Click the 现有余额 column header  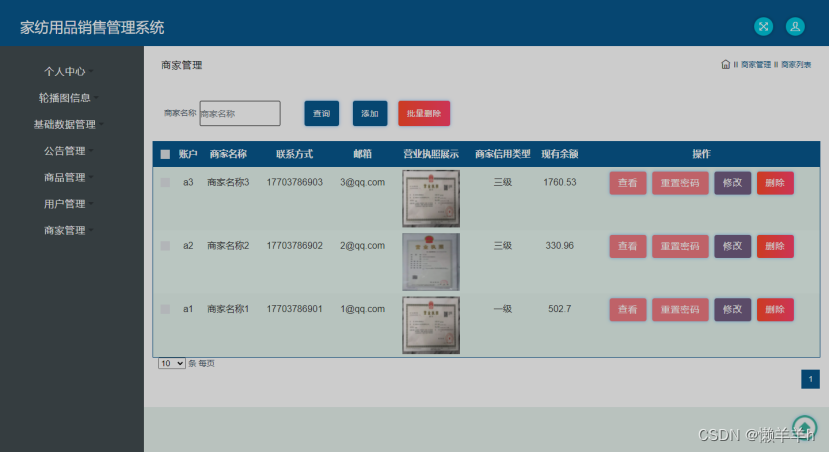(x=560, y=154)
